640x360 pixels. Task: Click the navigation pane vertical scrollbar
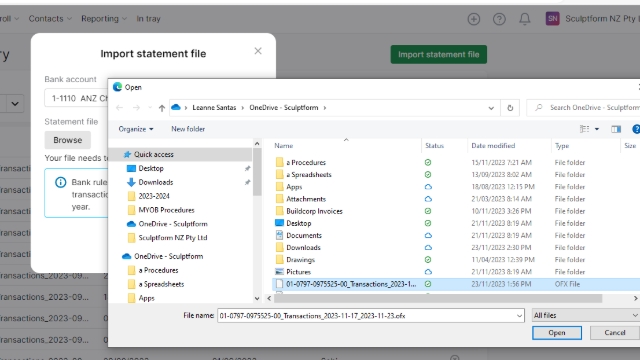point(257,172)
